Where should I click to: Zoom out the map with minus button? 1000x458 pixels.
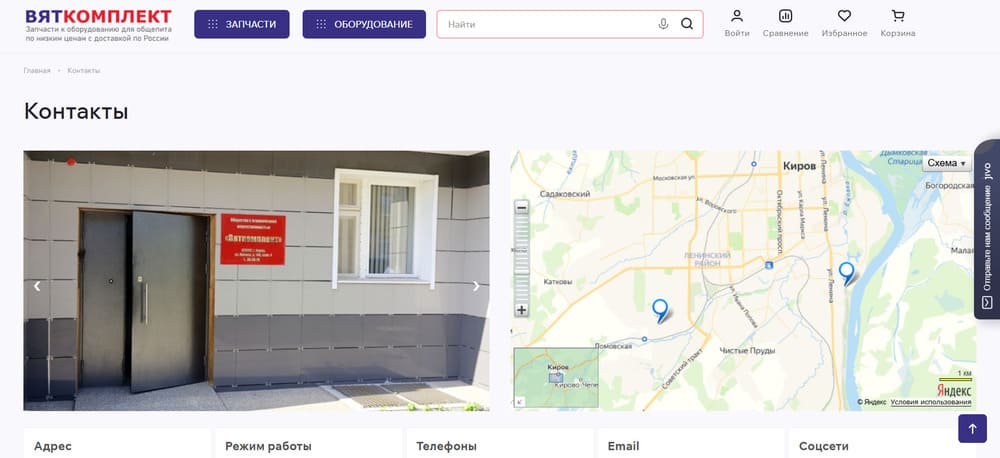point(522,207)
